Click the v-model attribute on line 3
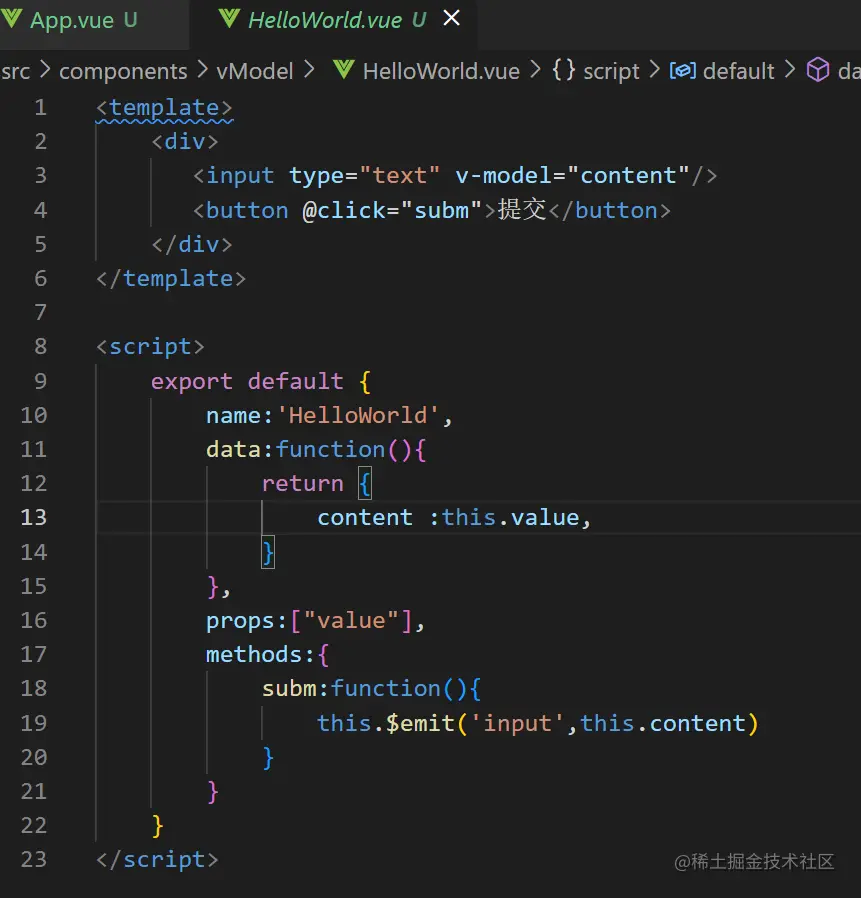 click(x=504, y=176)
